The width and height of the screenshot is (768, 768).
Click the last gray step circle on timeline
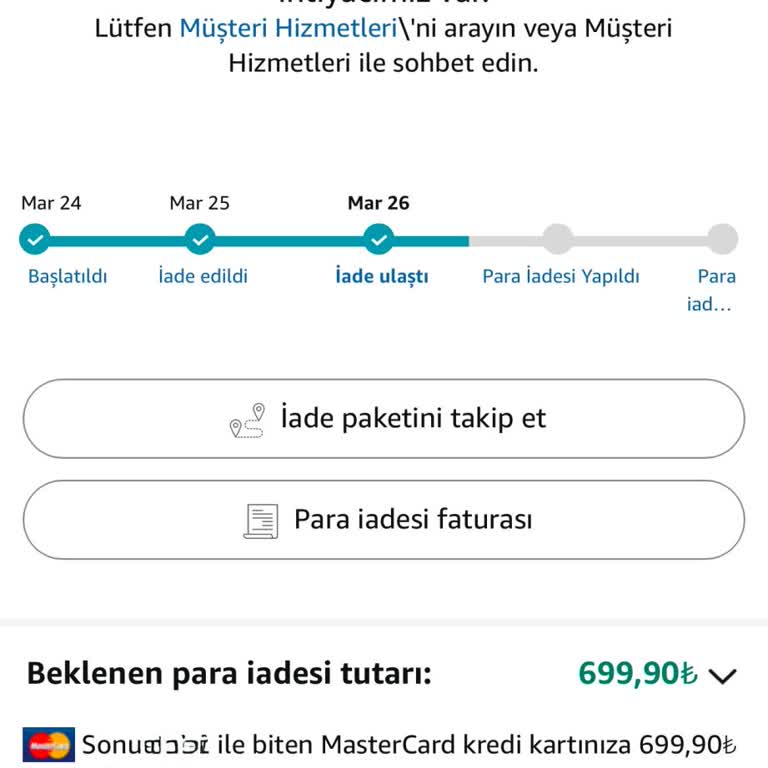click(722, 240)
